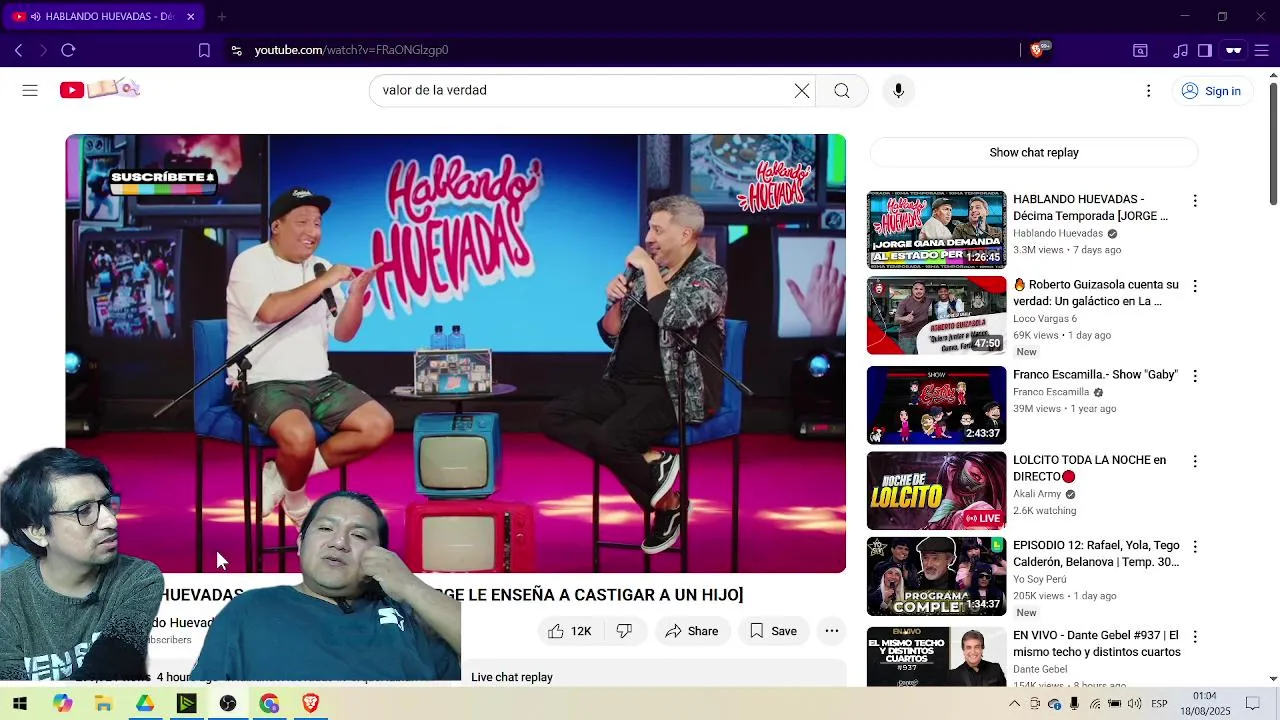Save video to a playlist
The width and height of the screenshot is (1280, 720).
[773, 631]
